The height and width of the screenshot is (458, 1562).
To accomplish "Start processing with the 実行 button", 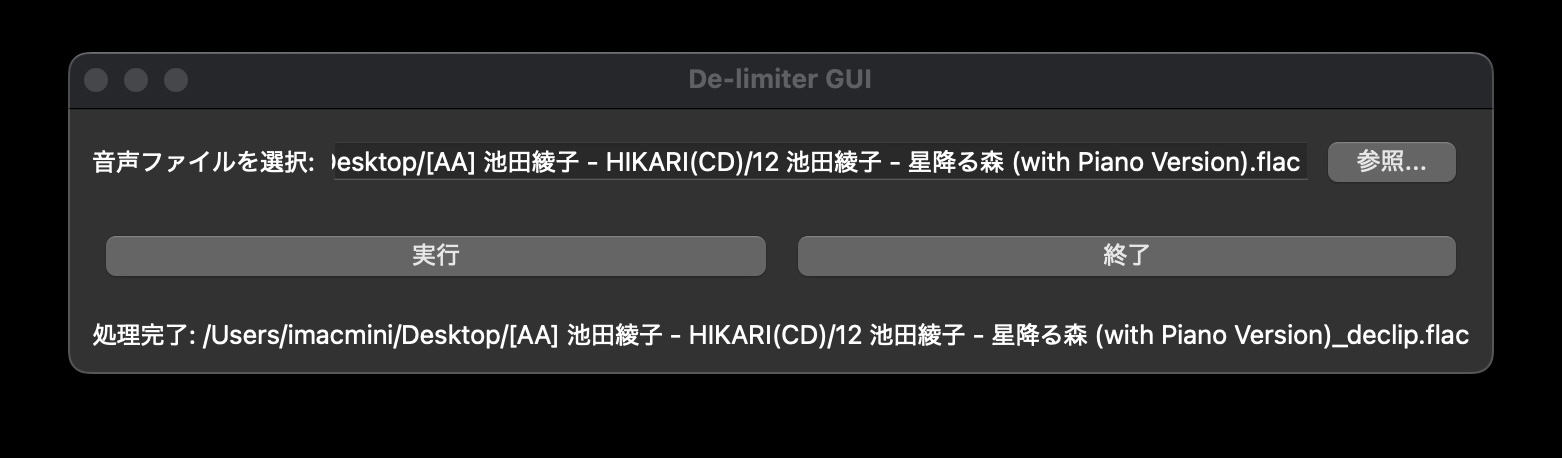I will pyautogui.click(x=435, y=255).
